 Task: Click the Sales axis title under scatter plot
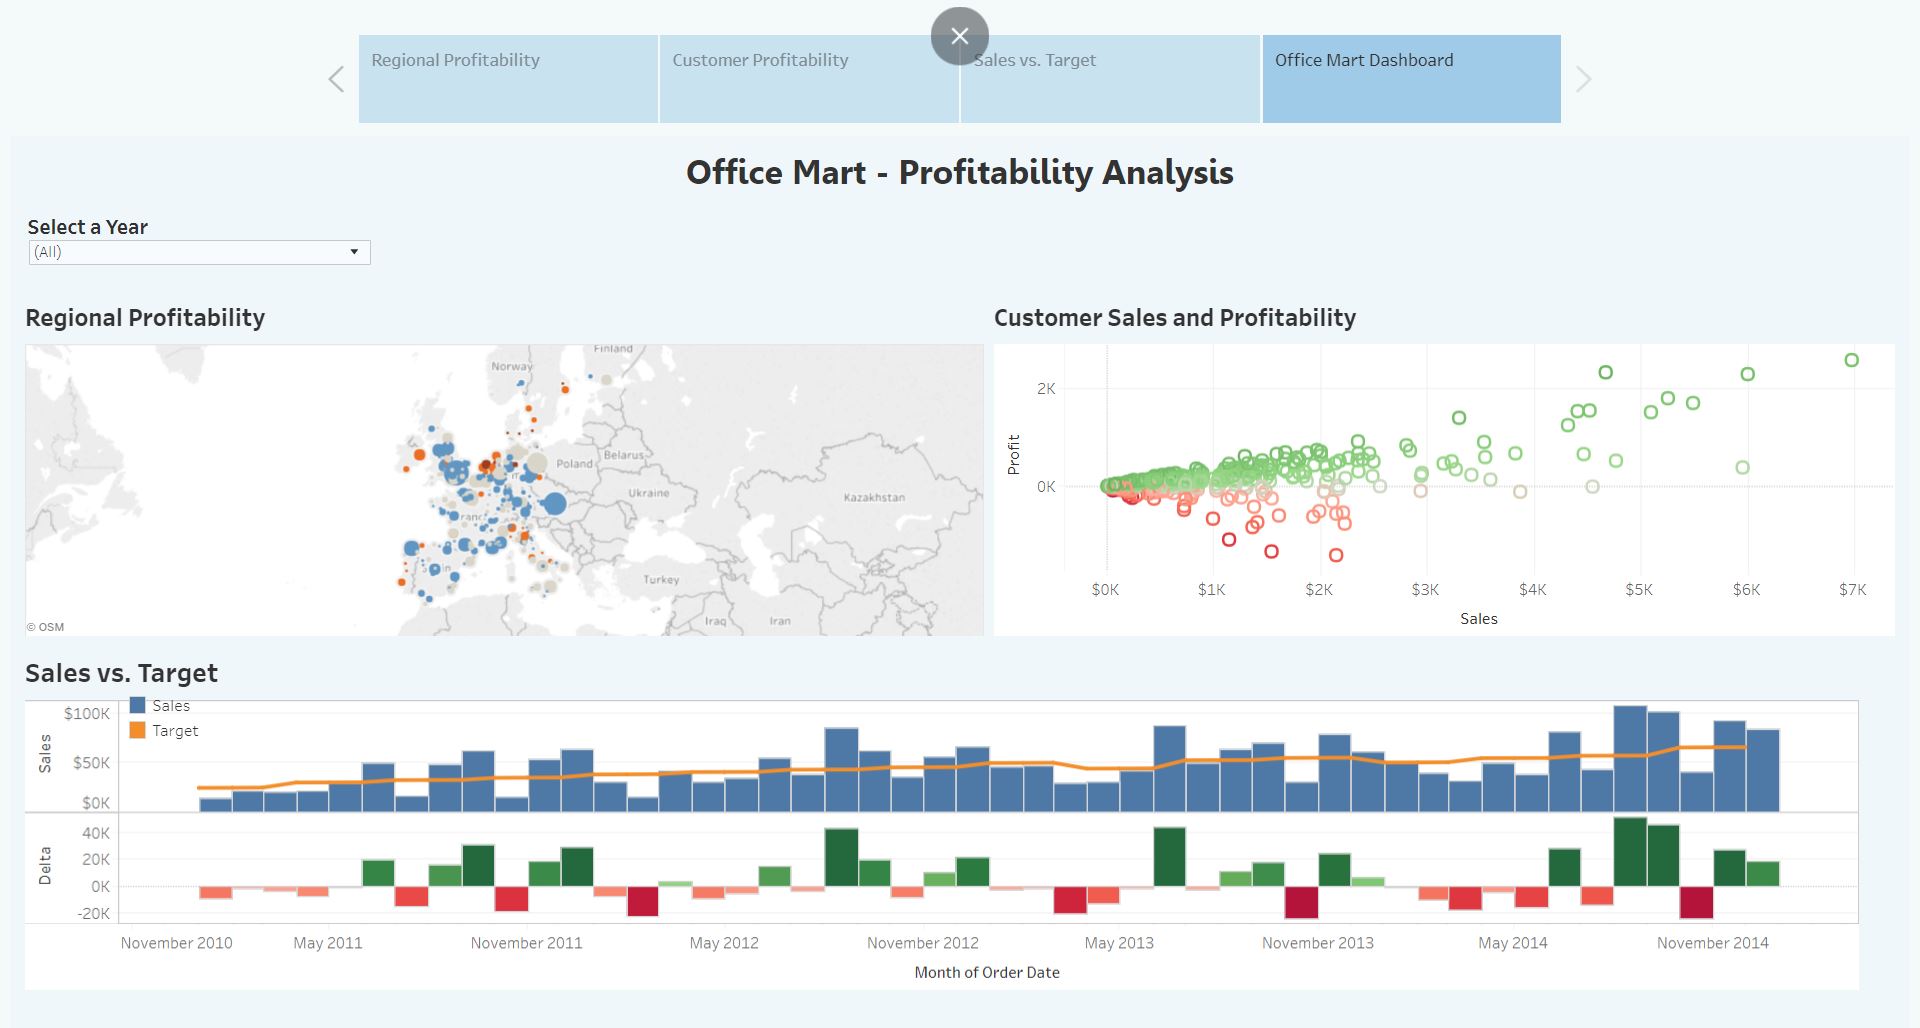(x=1479, y=619)
